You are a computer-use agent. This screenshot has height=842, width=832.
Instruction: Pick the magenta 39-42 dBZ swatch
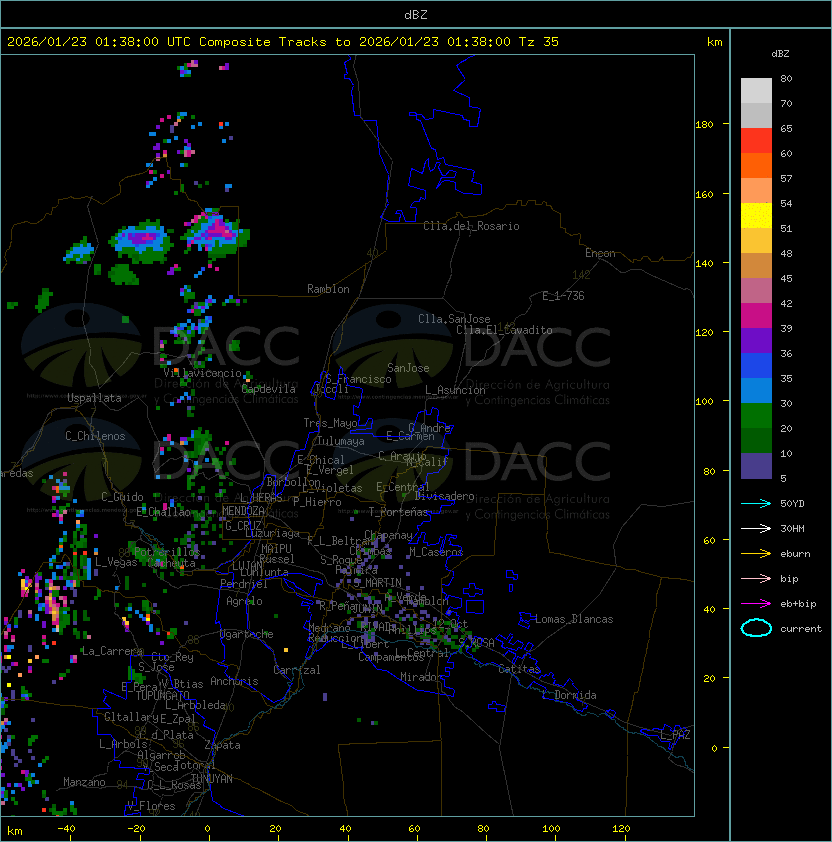coord(756,315)
